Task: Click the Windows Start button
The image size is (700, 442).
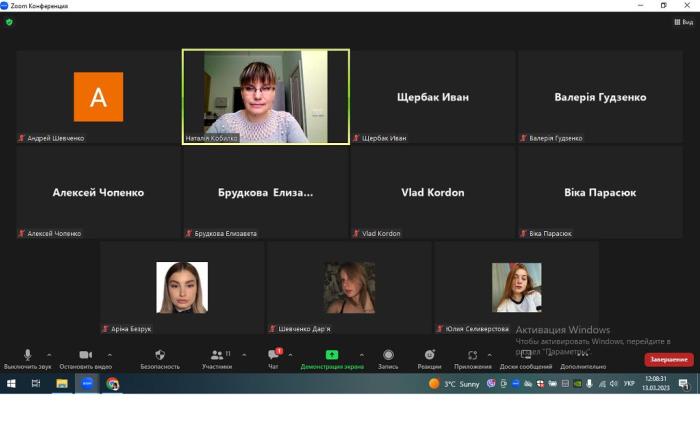Action: (x=11, y=383)
